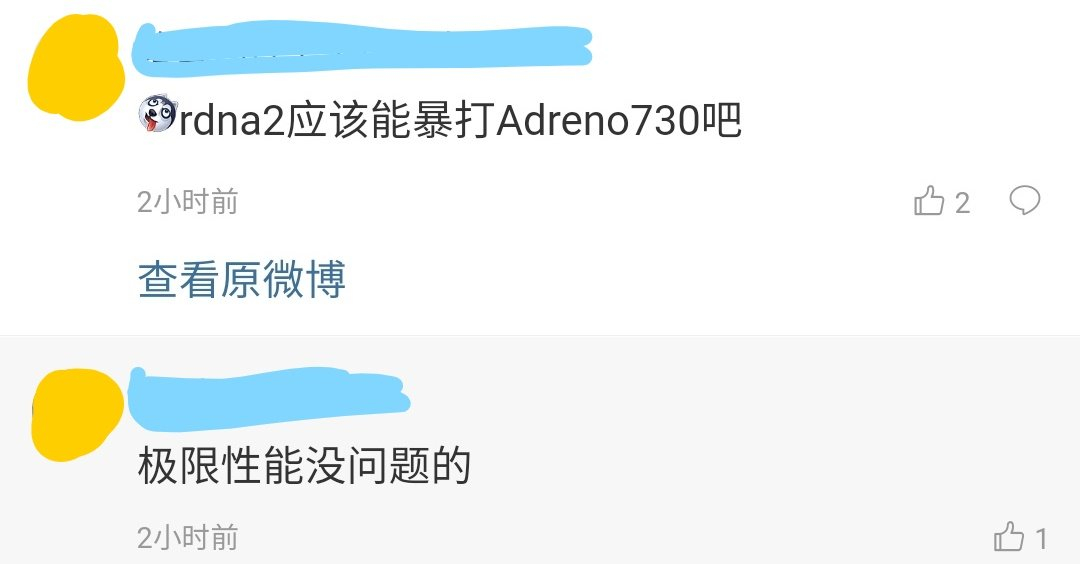This screenshot has height=564, width=1080.
Task: Tap the husky dog emoji before rdna2
Action: [x=158, y=114]
